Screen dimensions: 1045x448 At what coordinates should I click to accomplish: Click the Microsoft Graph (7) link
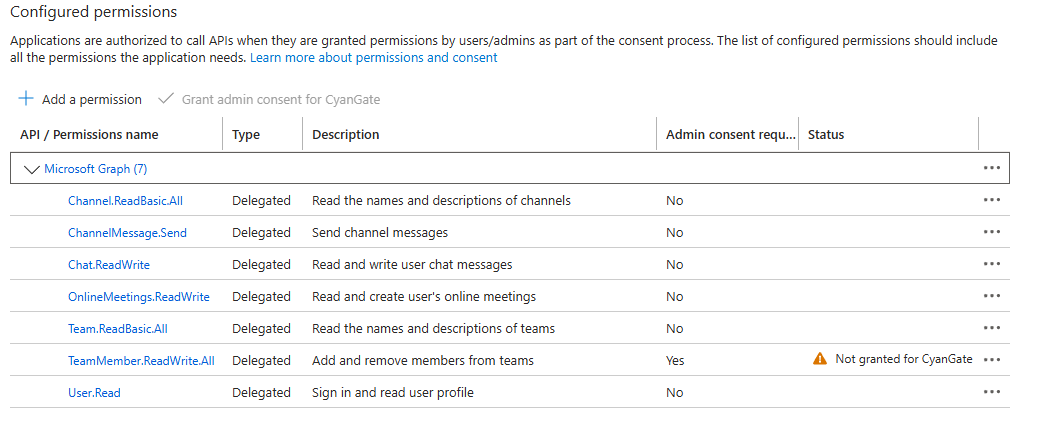point(95,169)
